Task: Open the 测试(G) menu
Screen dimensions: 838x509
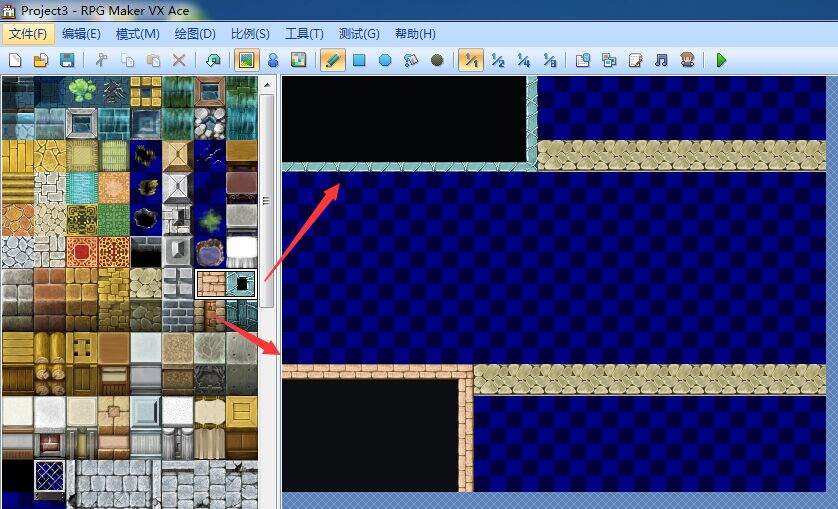Action: [x=359, y=34]
